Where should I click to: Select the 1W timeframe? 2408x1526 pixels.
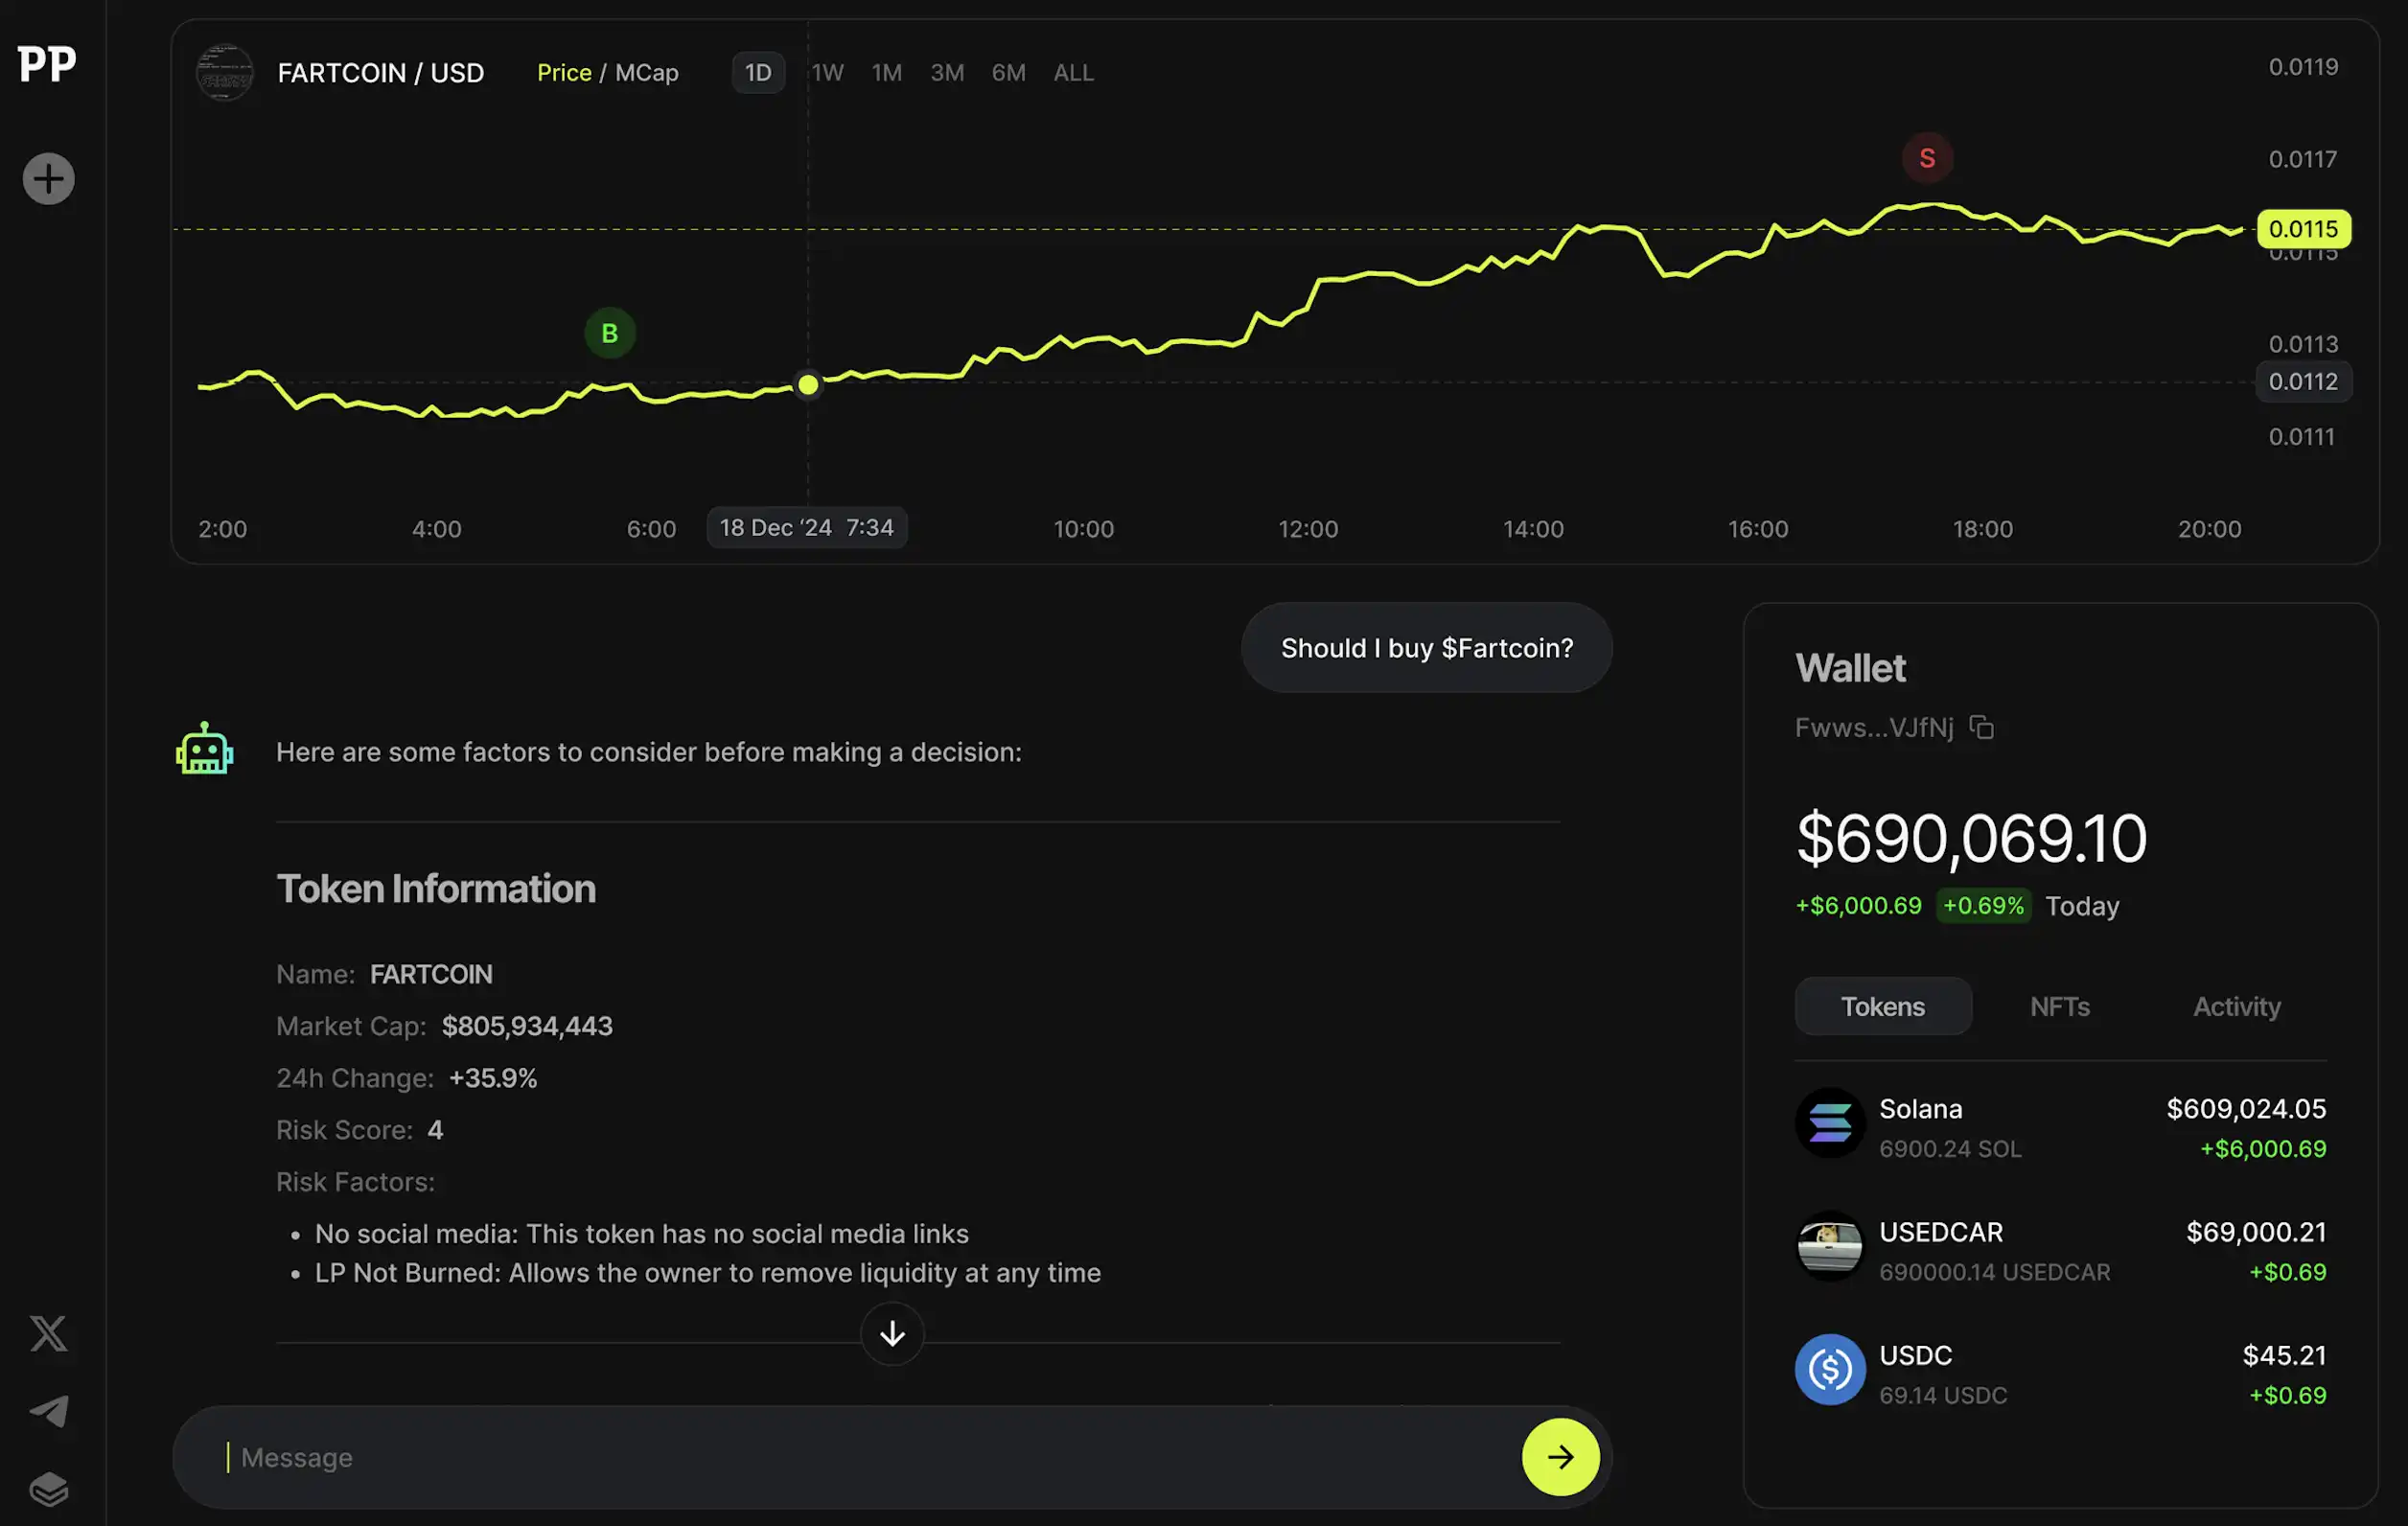pos(827,73)
